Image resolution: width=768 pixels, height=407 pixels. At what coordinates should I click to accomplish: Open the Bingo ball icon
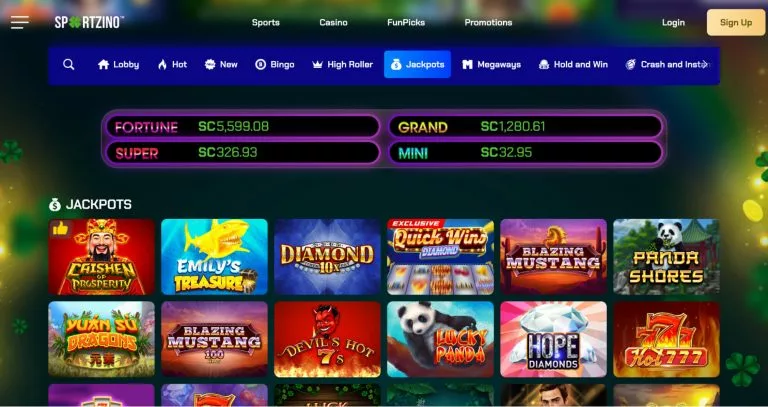pos(261,65)
